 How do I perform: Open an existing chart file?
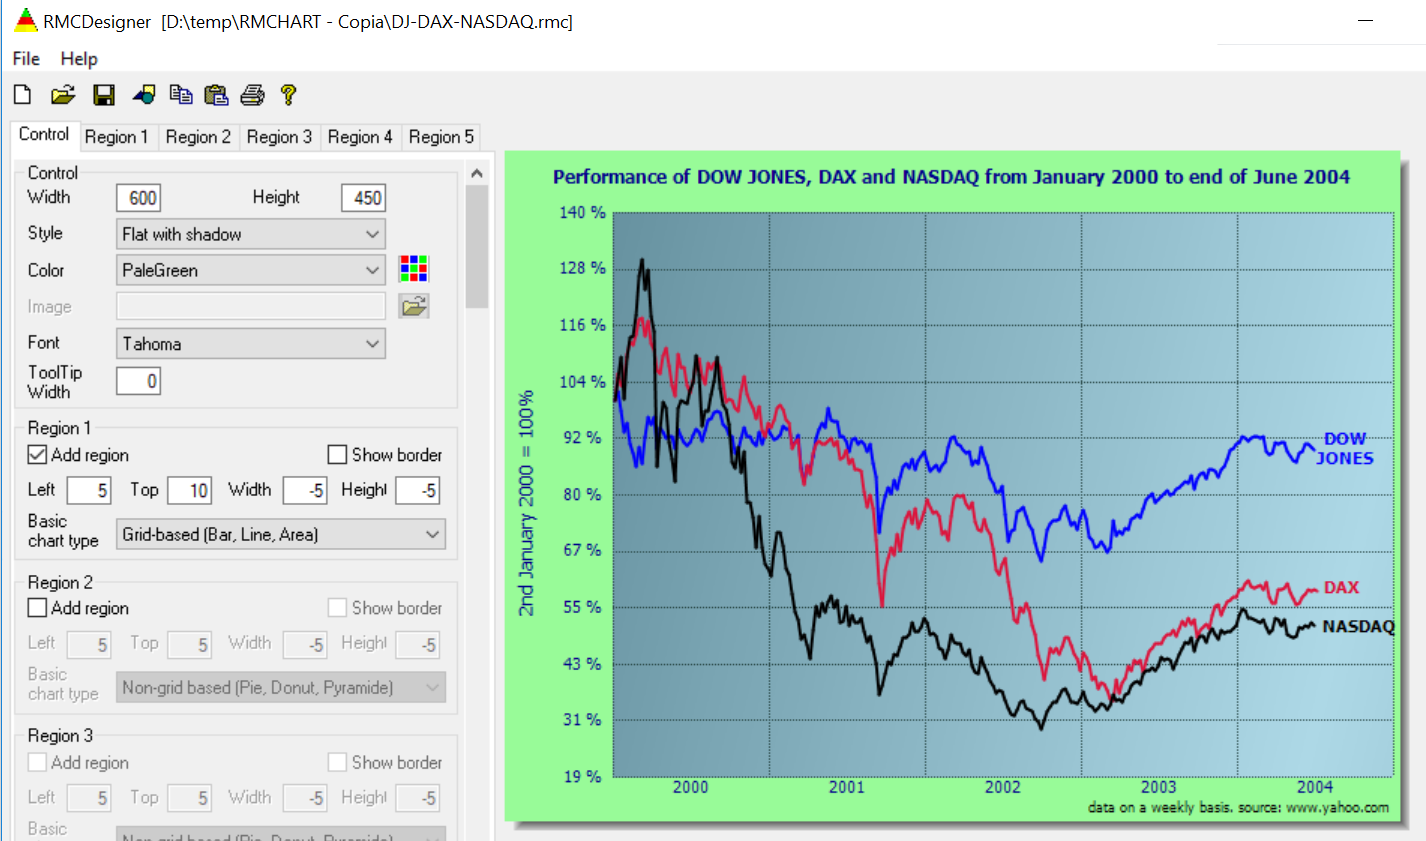pos(63,95)
